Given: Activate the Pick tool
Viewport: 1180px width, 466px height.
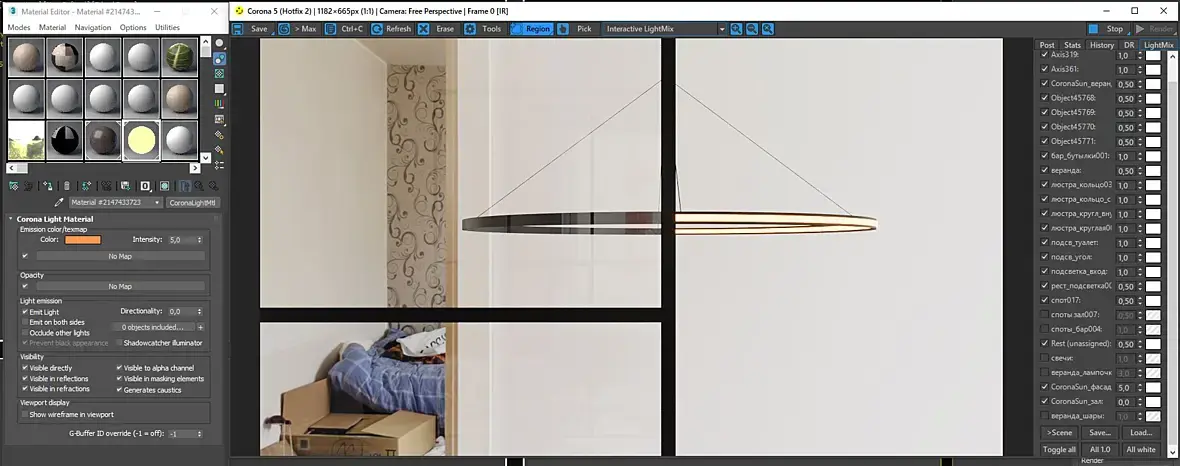Looking at the screenshot, I should (x=576, y=29).
